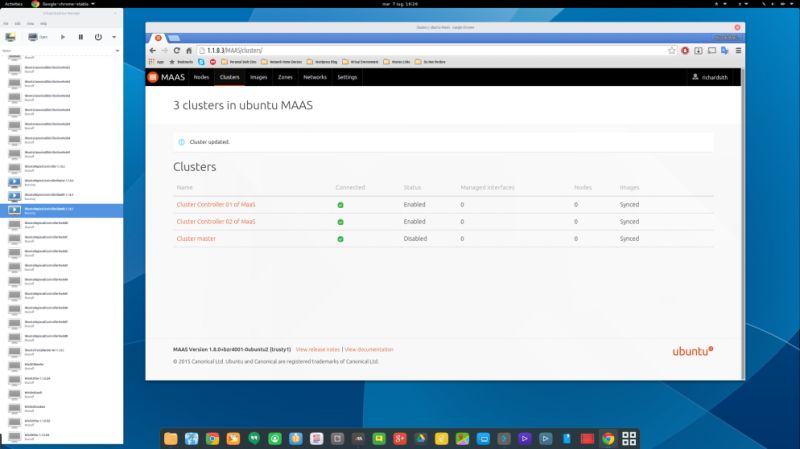This screenshot has height=449, width=800.
Task: Open Google+ from the dock
Action: pyautogui.click(x=399, y=438)
